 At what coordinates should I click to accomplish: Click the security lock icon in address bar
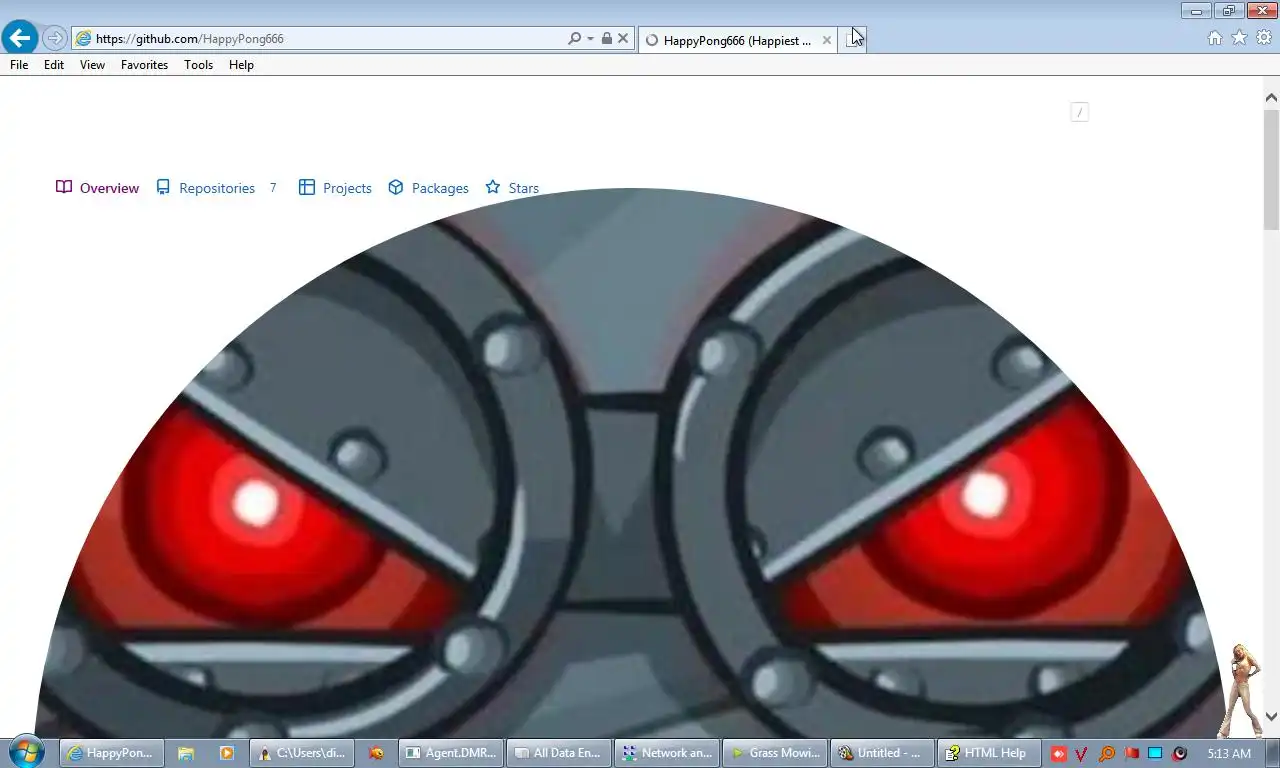[x=606, y=38]
